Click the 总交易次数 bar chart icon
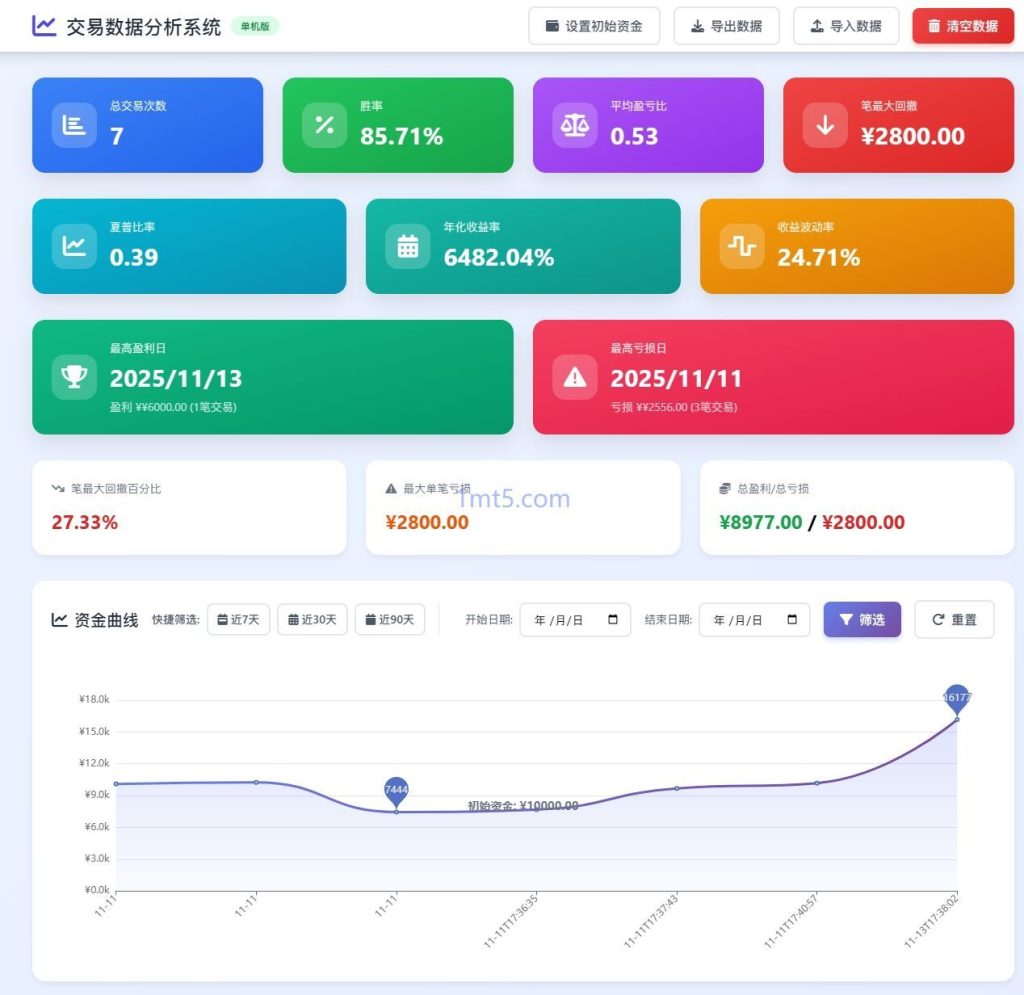1024x995 pixels. click(x=71, y=124)
